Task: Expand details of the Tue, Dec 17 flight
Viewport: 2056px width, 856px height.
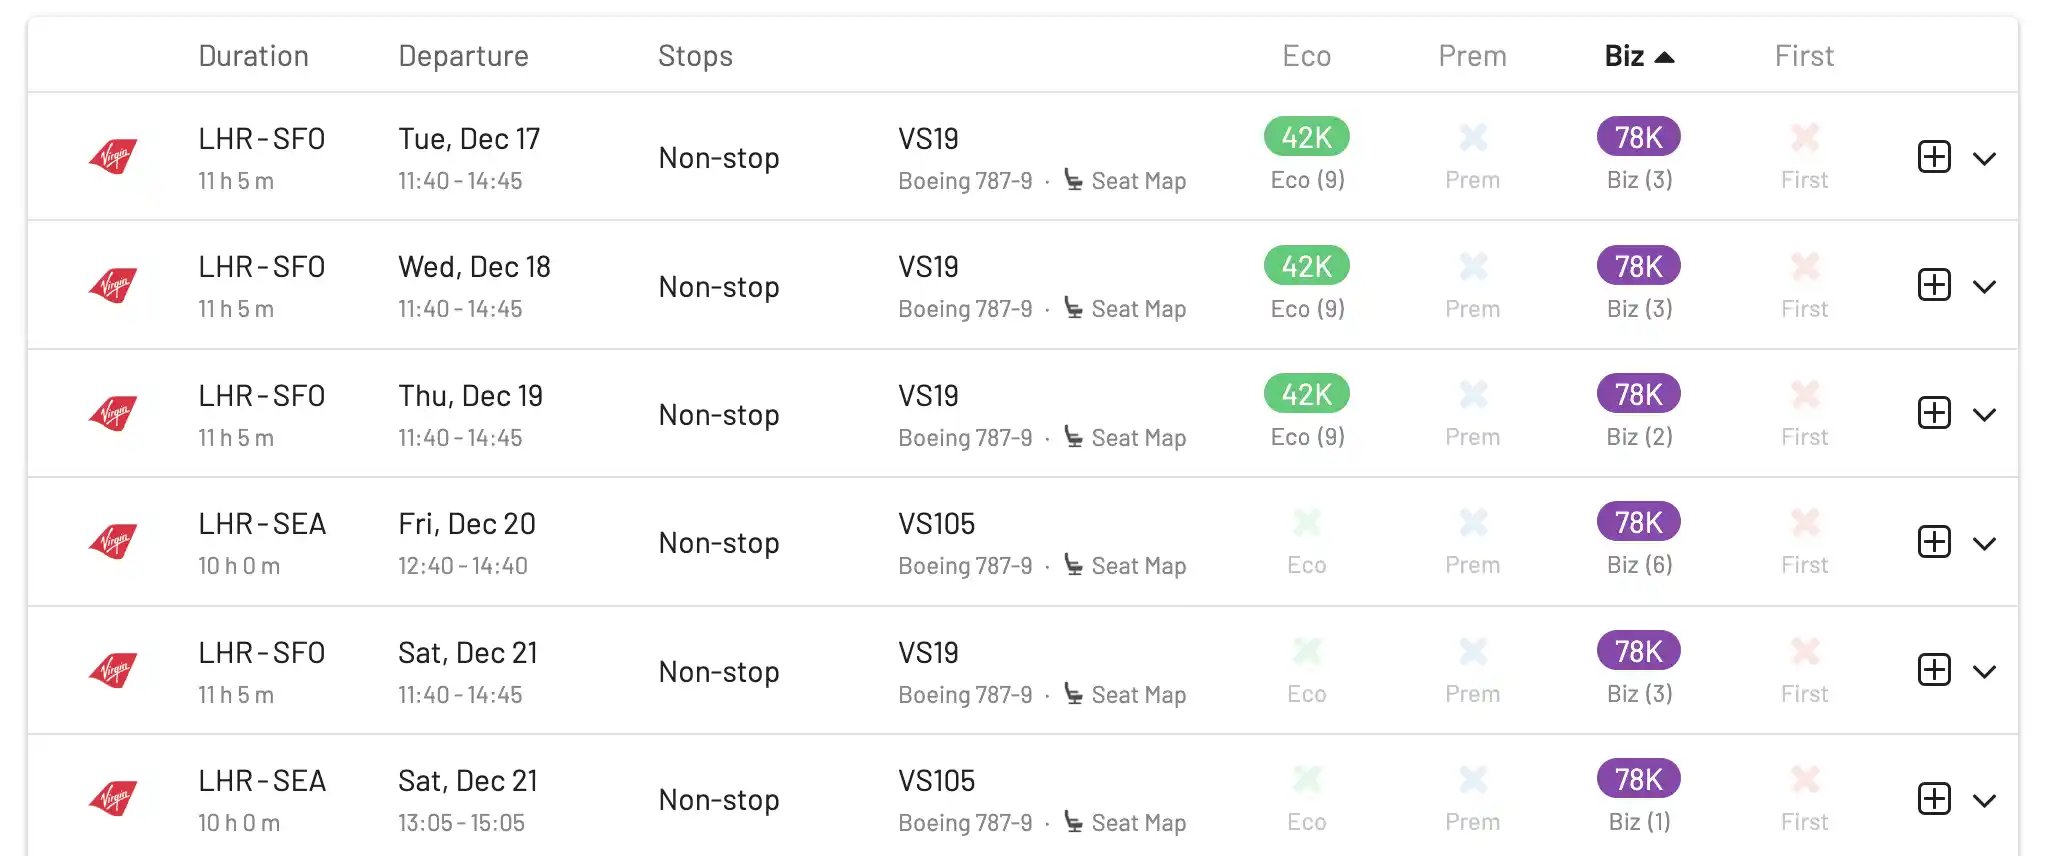Action: pos(1985,158)
